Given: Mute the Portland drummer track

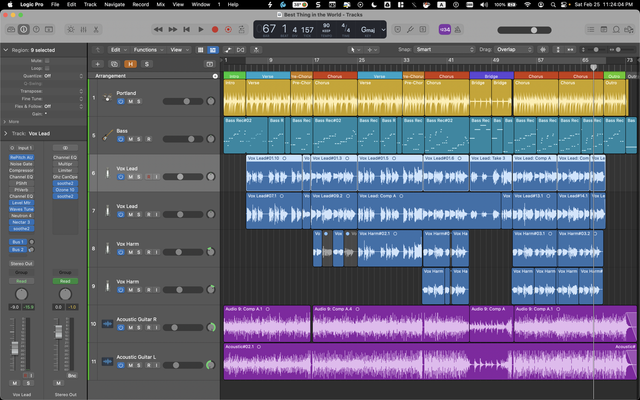Looking at the screenshot, I should [x=131, y=101].
